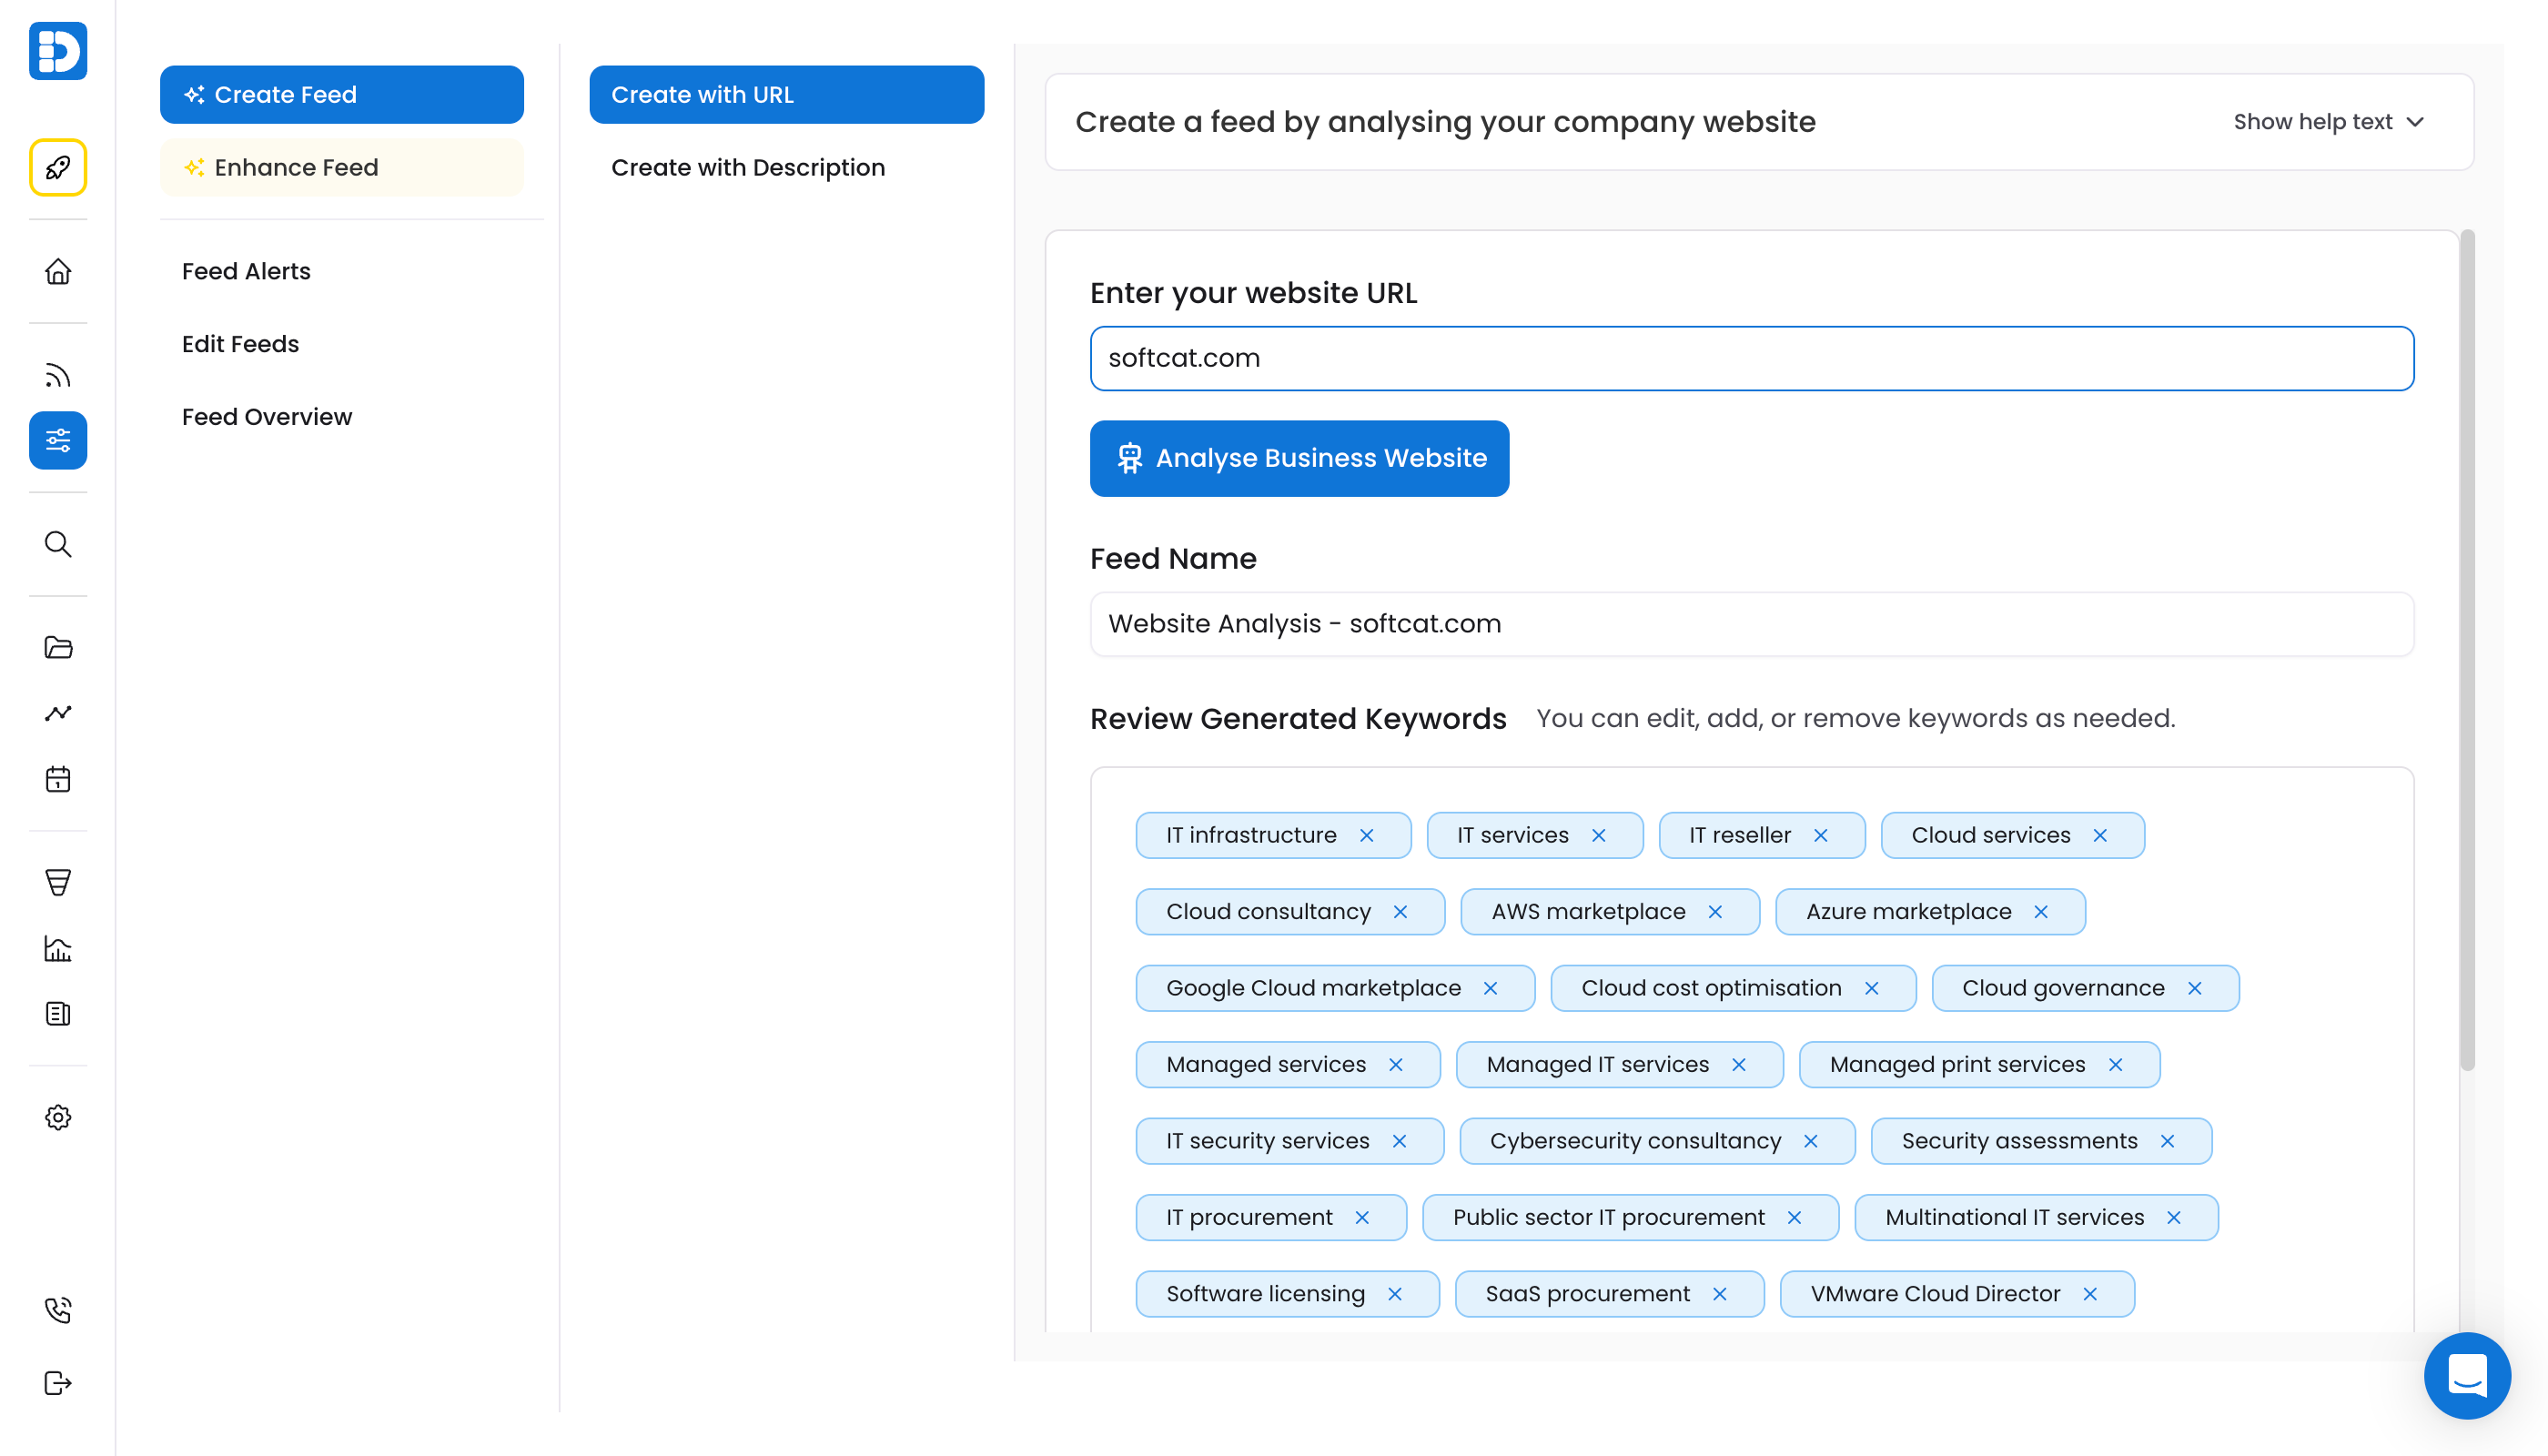Image resolution: width=2548 pixels, height=1456 pixels.
Task: Switch to Create with Description tab
Action: pos(748,167)
